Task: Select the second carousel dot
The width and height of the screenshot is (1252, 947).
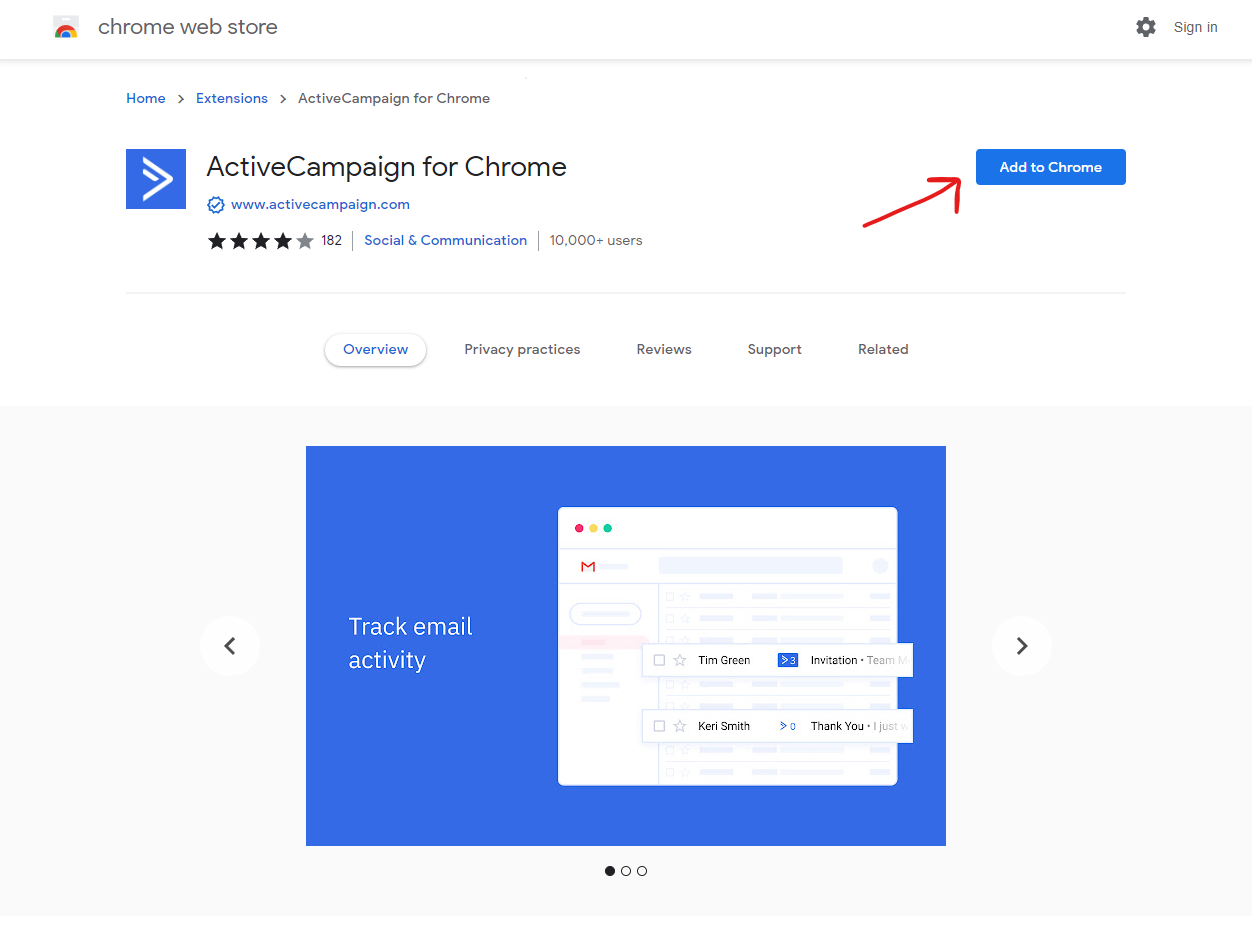Action: click(x=626, y=871)
